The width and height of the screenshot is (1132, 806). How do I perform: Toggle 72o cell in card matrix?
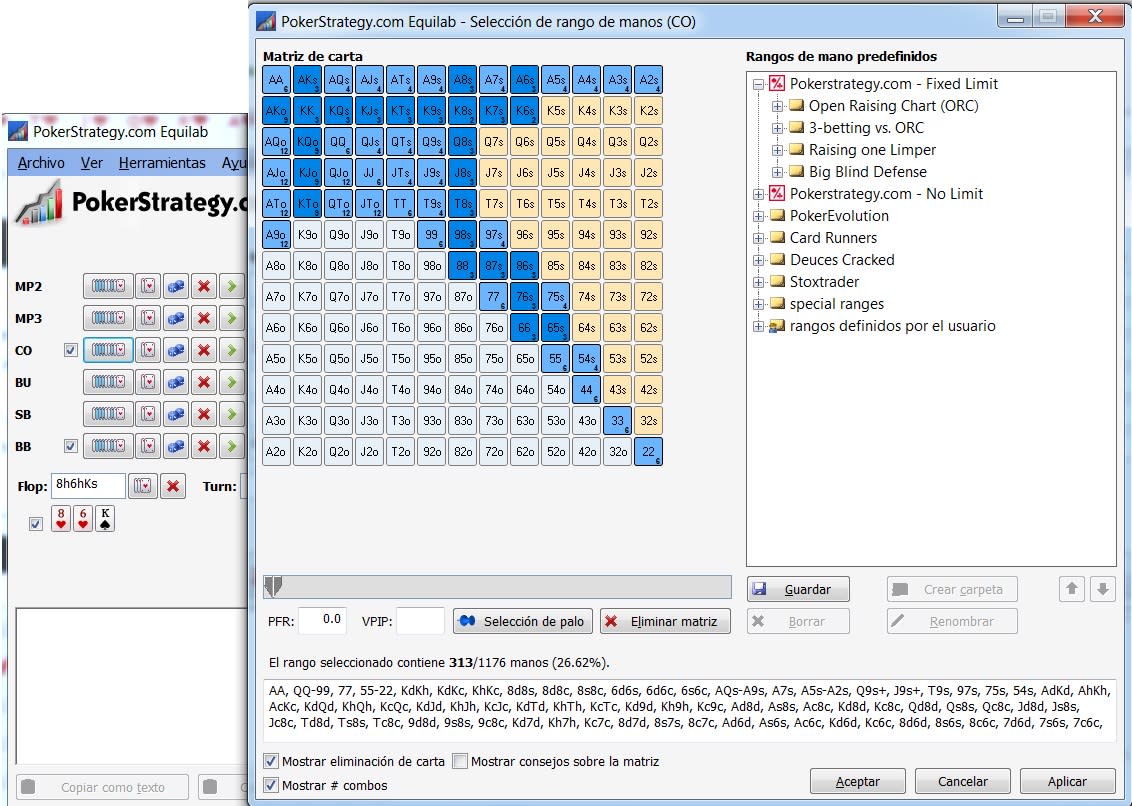tap(494, 451)
